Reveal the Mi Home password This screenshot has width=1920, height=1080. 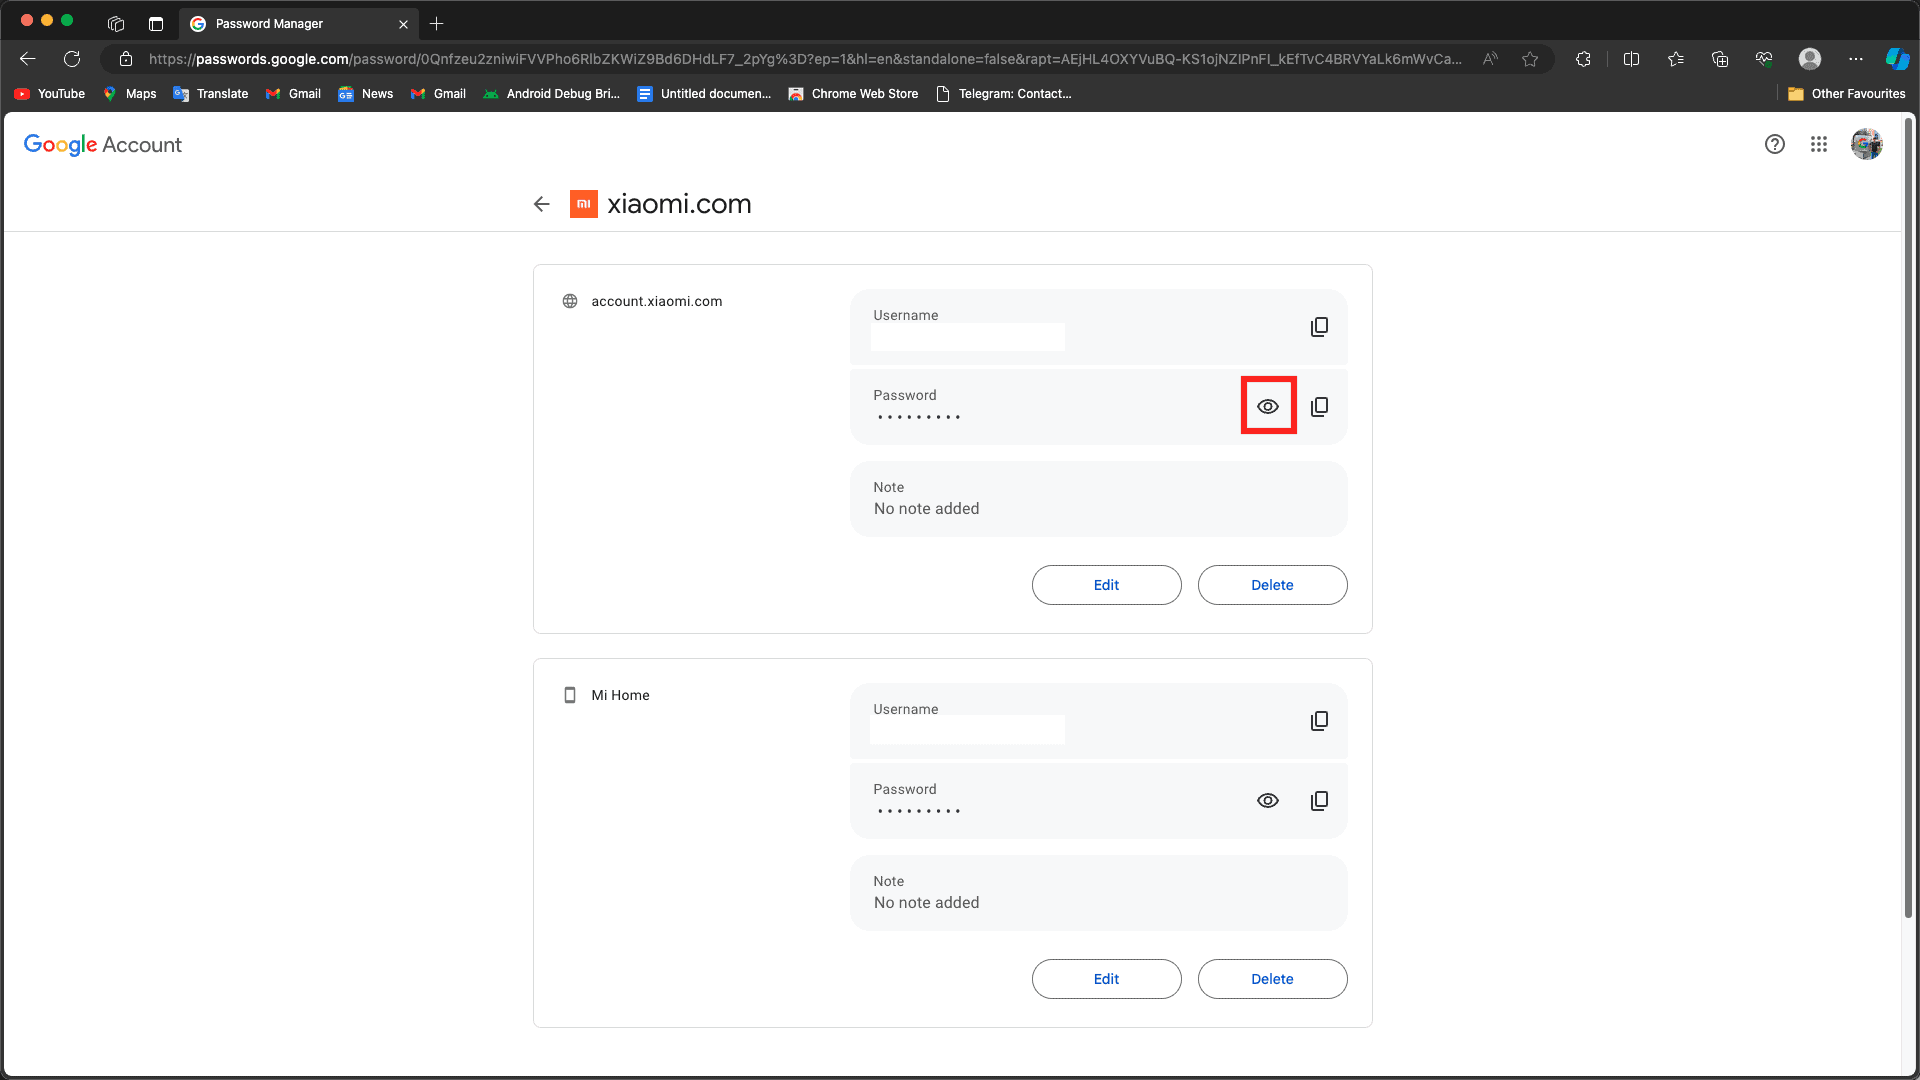1267,801
